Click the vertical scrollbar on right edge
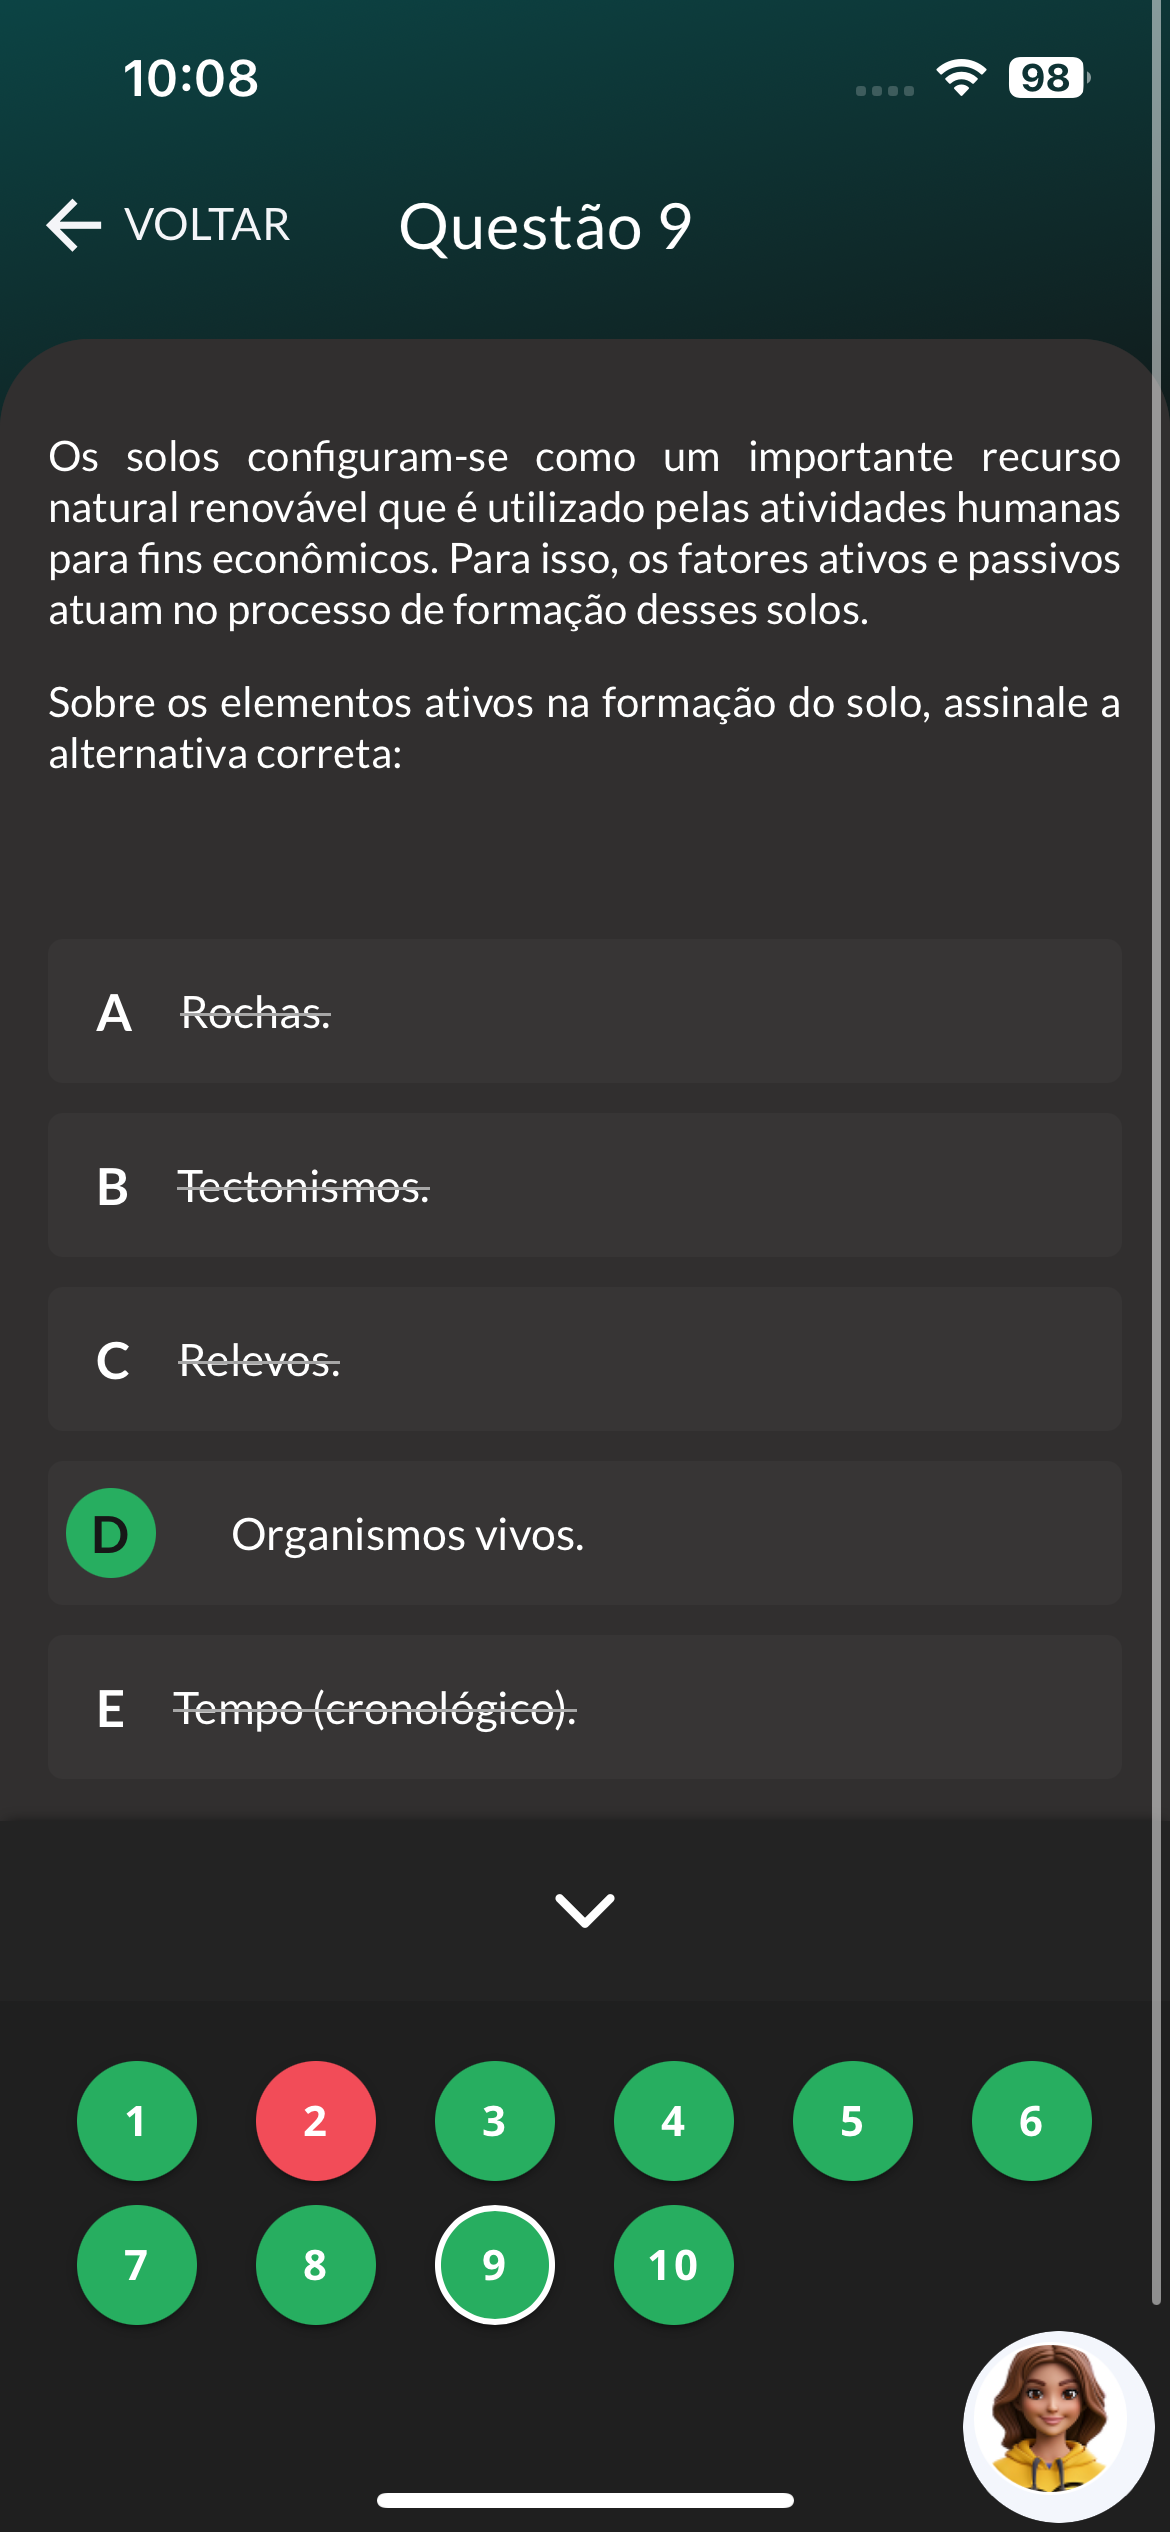This screenshot has width=1170, height=2532. (x=1156, y=1200)
